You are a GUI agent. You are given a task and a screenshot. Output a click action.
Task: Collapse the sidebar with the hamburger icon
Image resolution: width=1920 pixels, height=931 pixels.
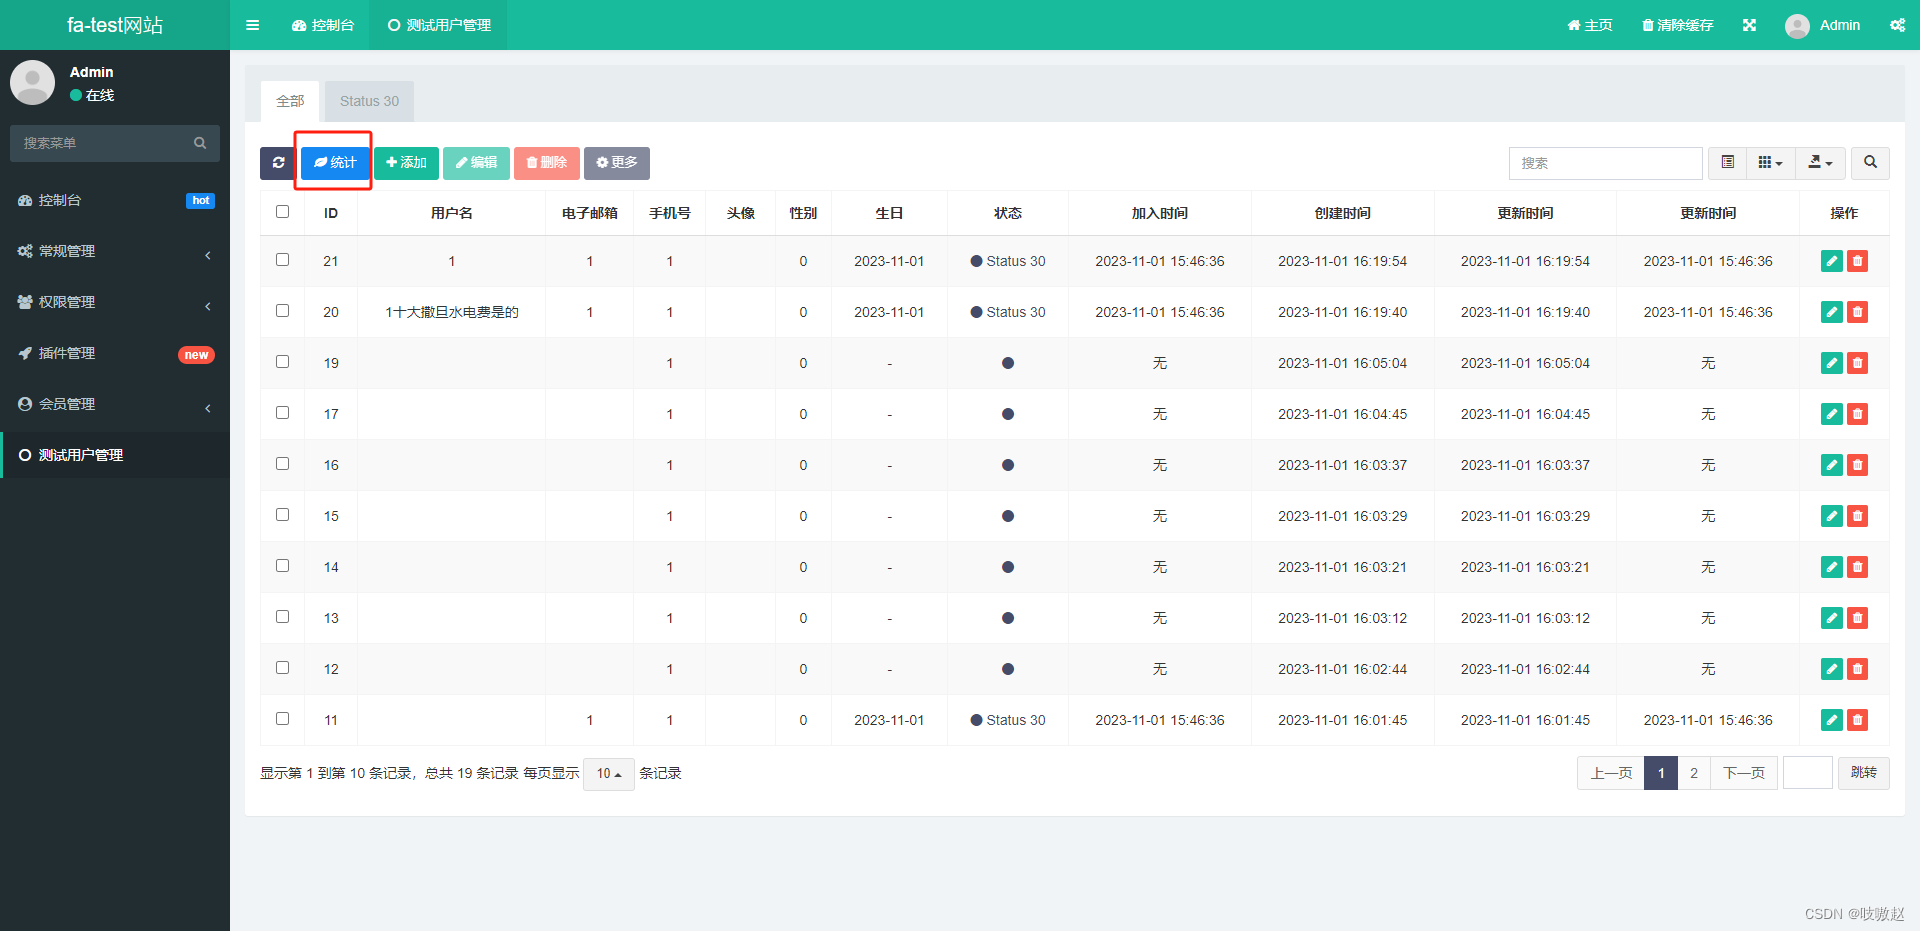click(252, 25)
